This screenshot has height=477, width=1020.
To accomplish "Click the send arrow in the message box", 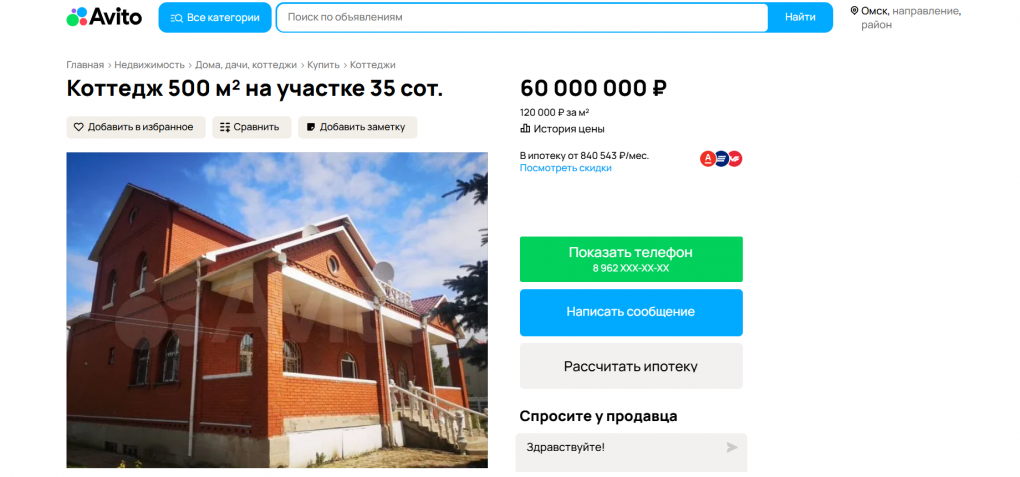I will [732, 447].
